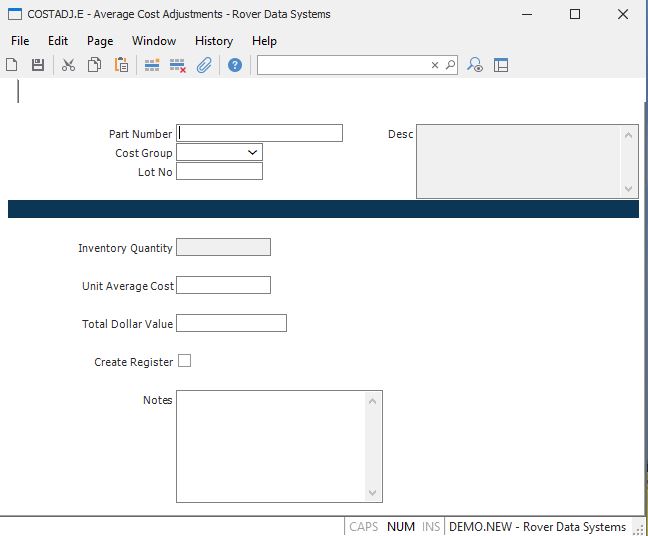Screen dimensions: 648x536
Task: Open the File menu
Action: pyautogui.click(x=20, y=41)
